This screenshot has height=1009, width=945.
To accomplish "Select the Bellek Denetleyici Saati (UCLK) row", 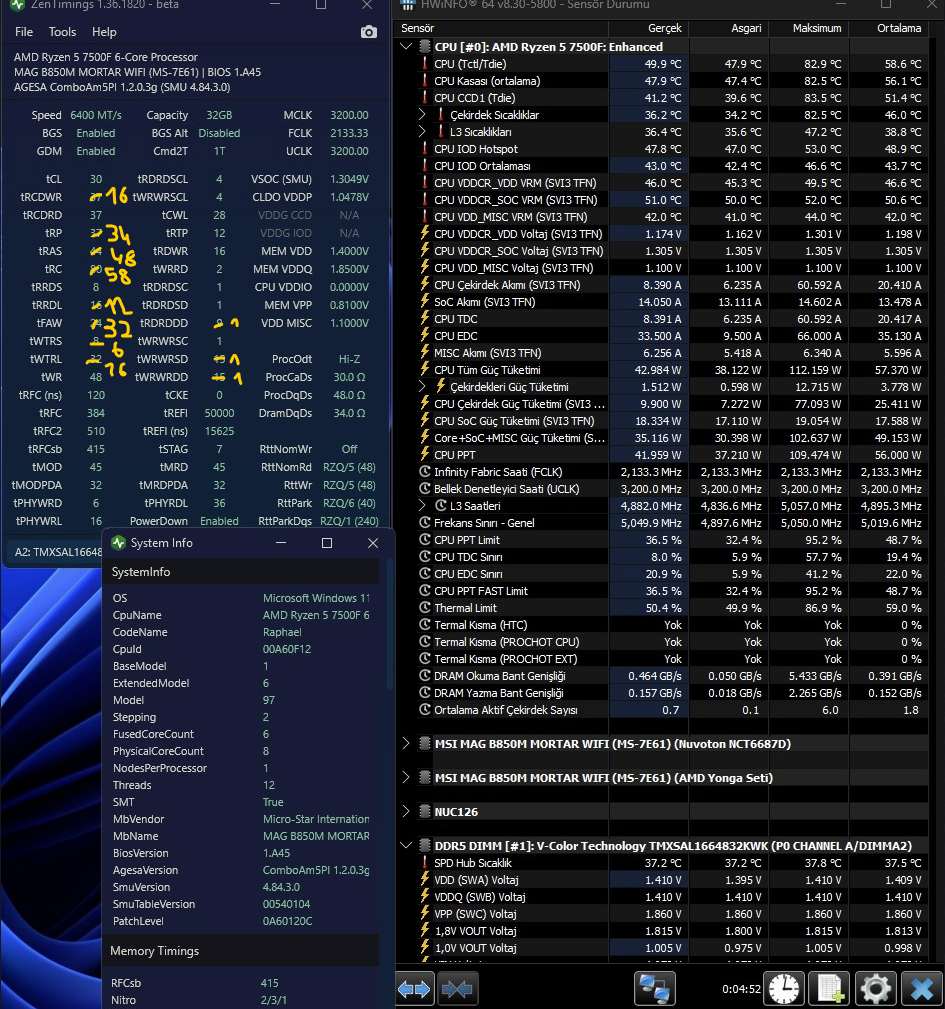I will click(x=662, y=488).
